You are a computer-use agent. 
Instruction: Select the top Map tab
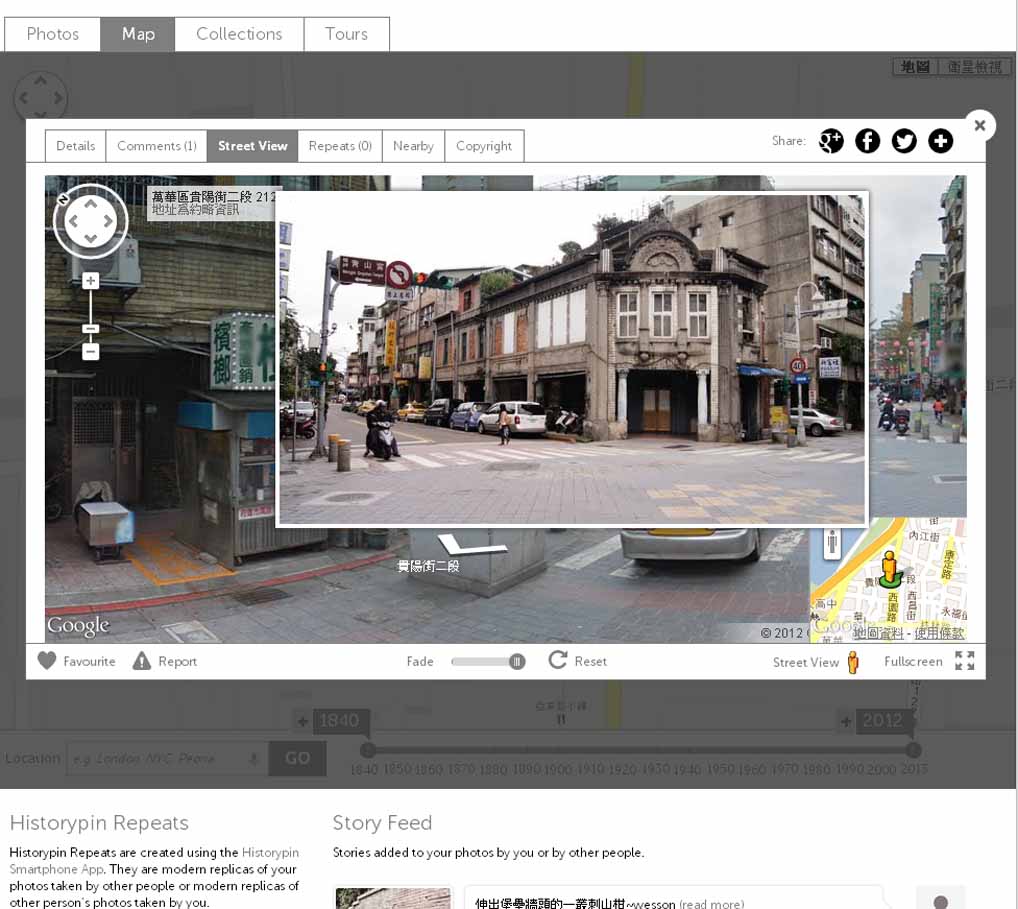click(x=138, y=34)
